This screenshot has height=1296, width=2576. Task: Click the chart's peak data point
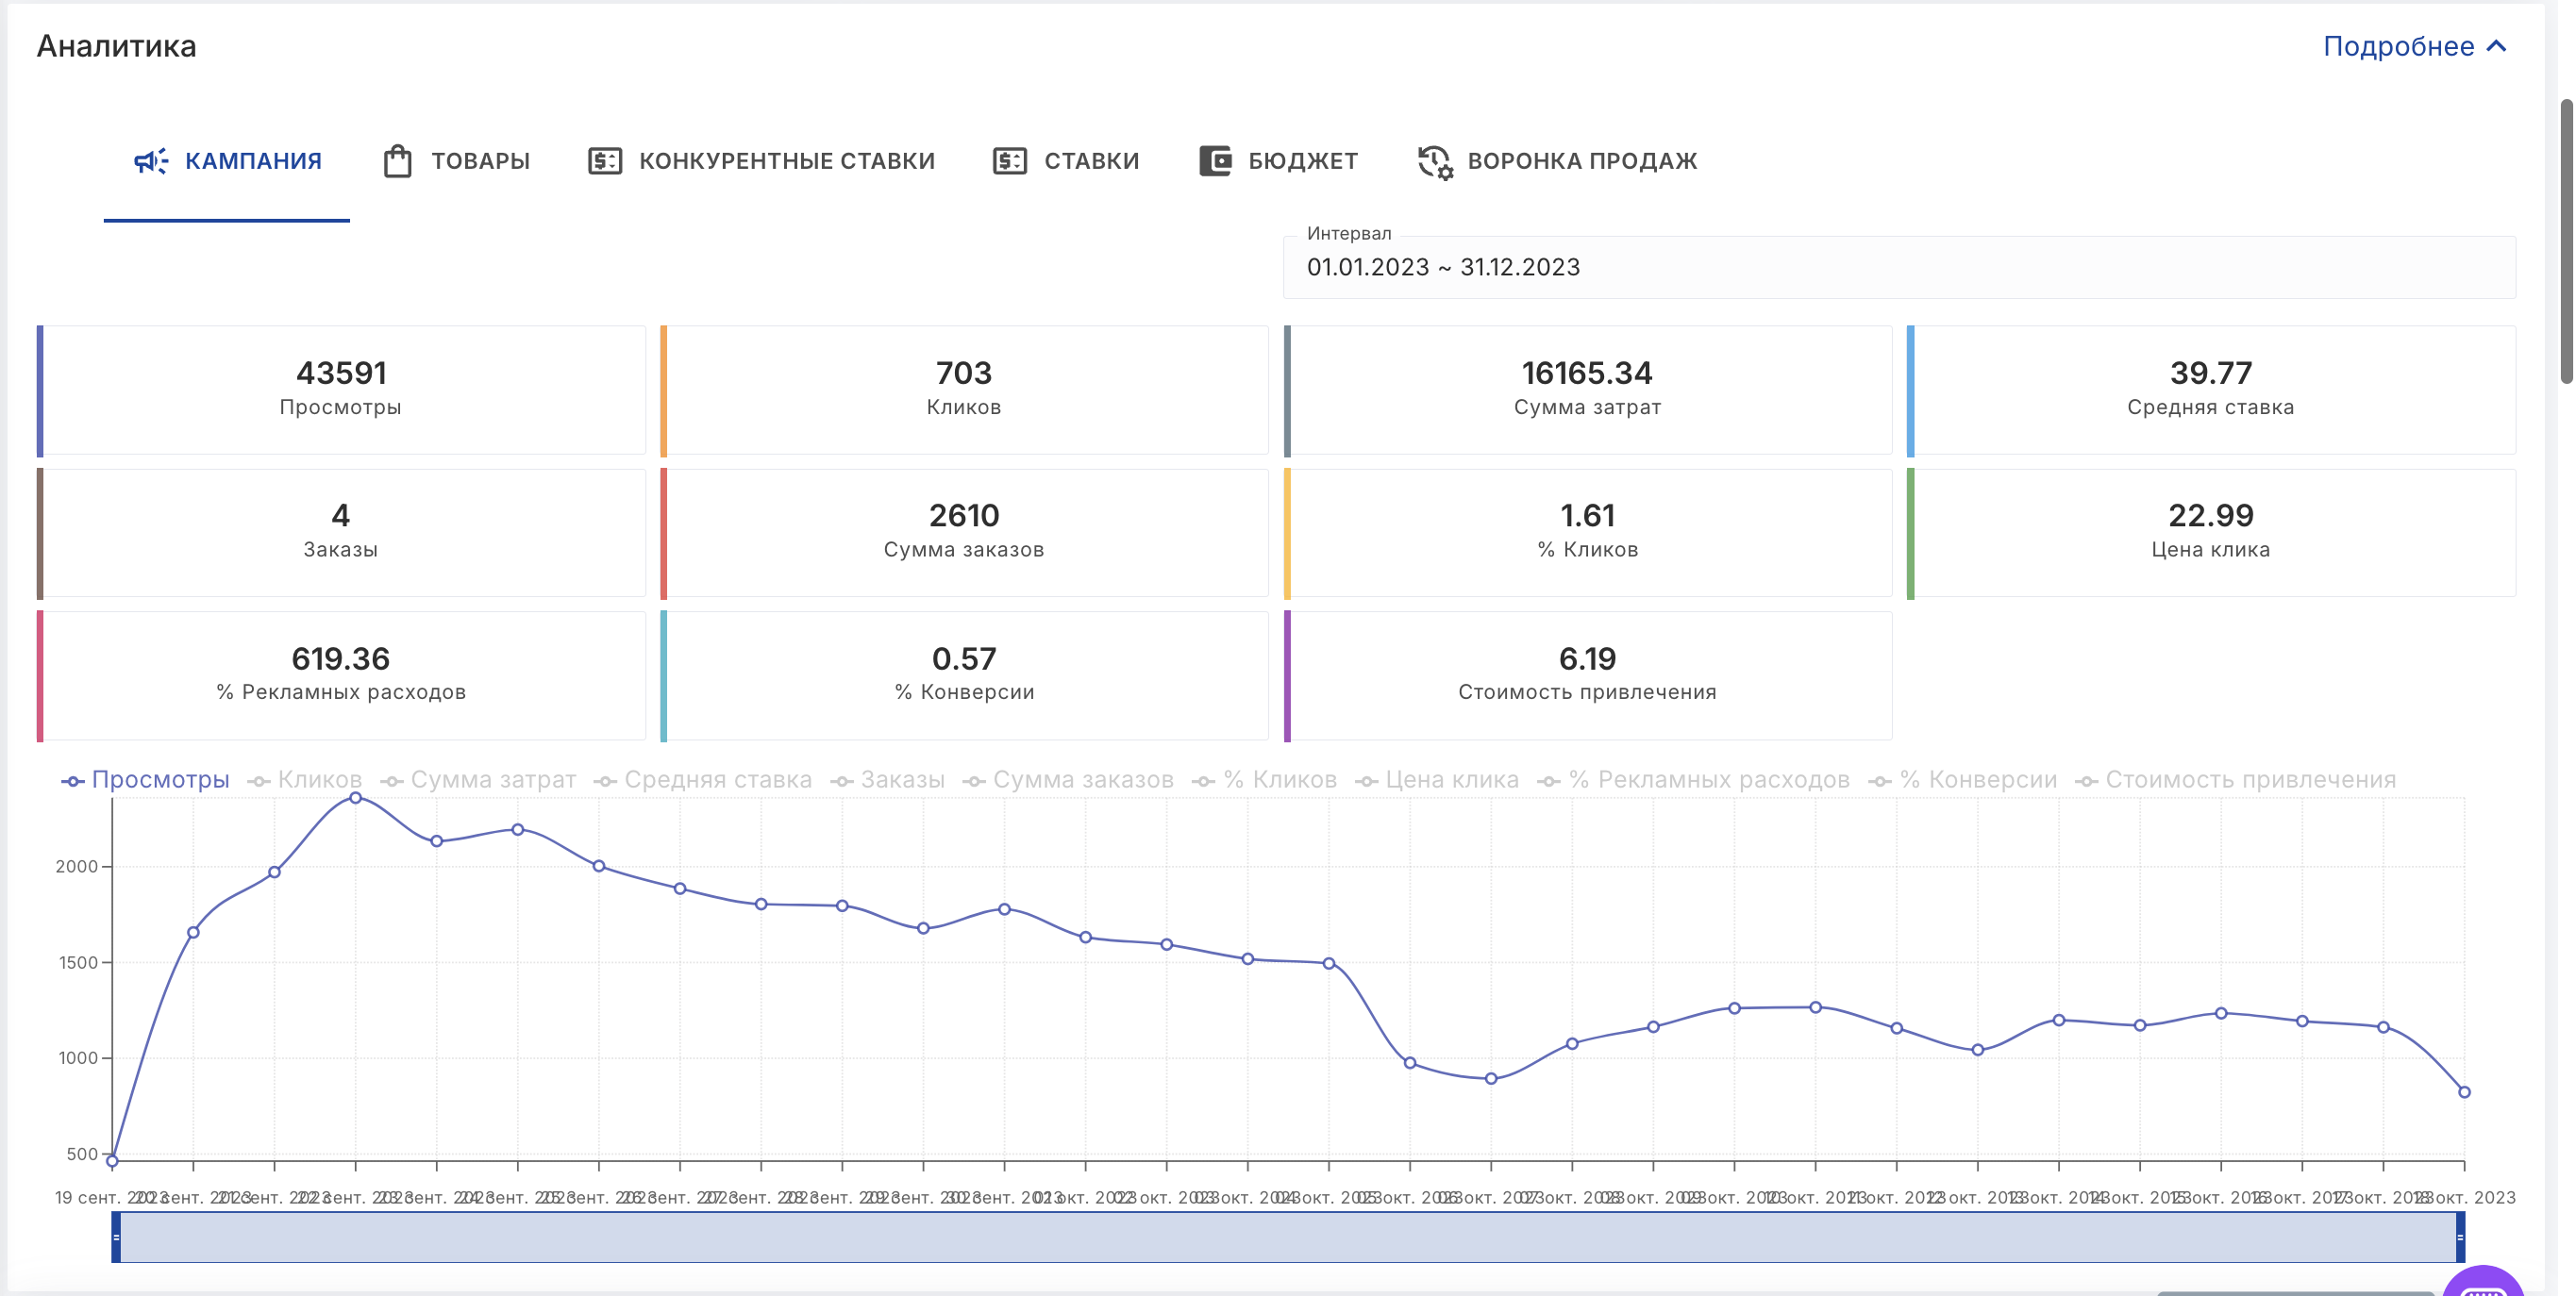(x=355, y=798)
